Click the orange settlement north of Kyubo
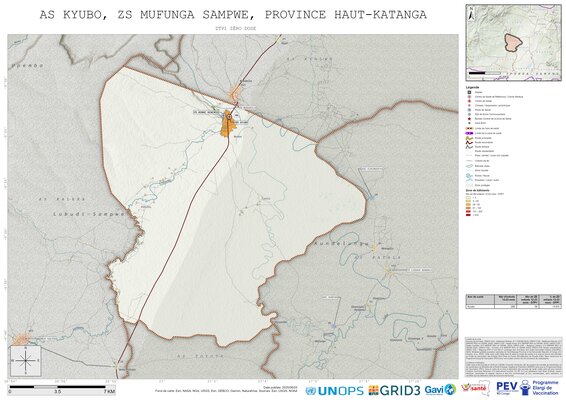 pyautogui.click(x=235, y=93)
